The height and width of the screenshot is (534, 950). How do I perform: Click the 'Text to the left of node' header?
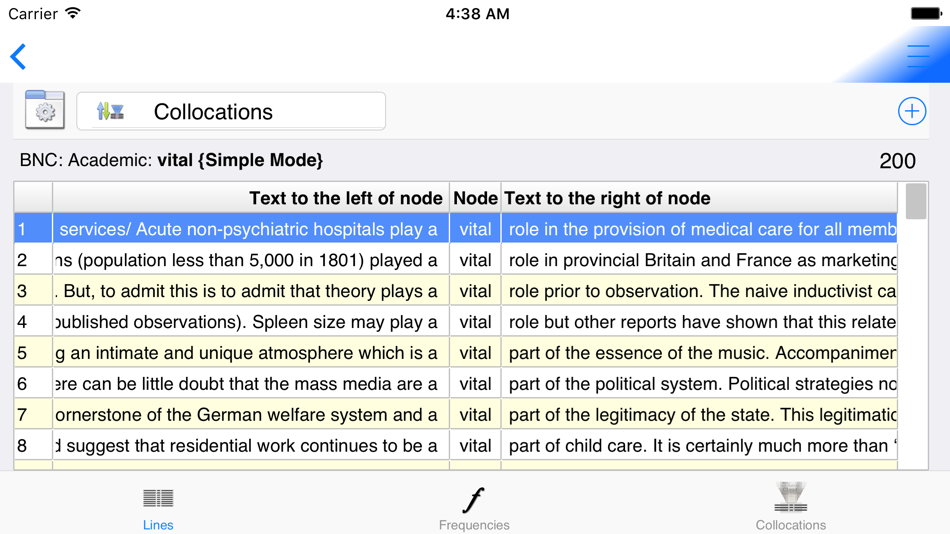pos(251,198)
